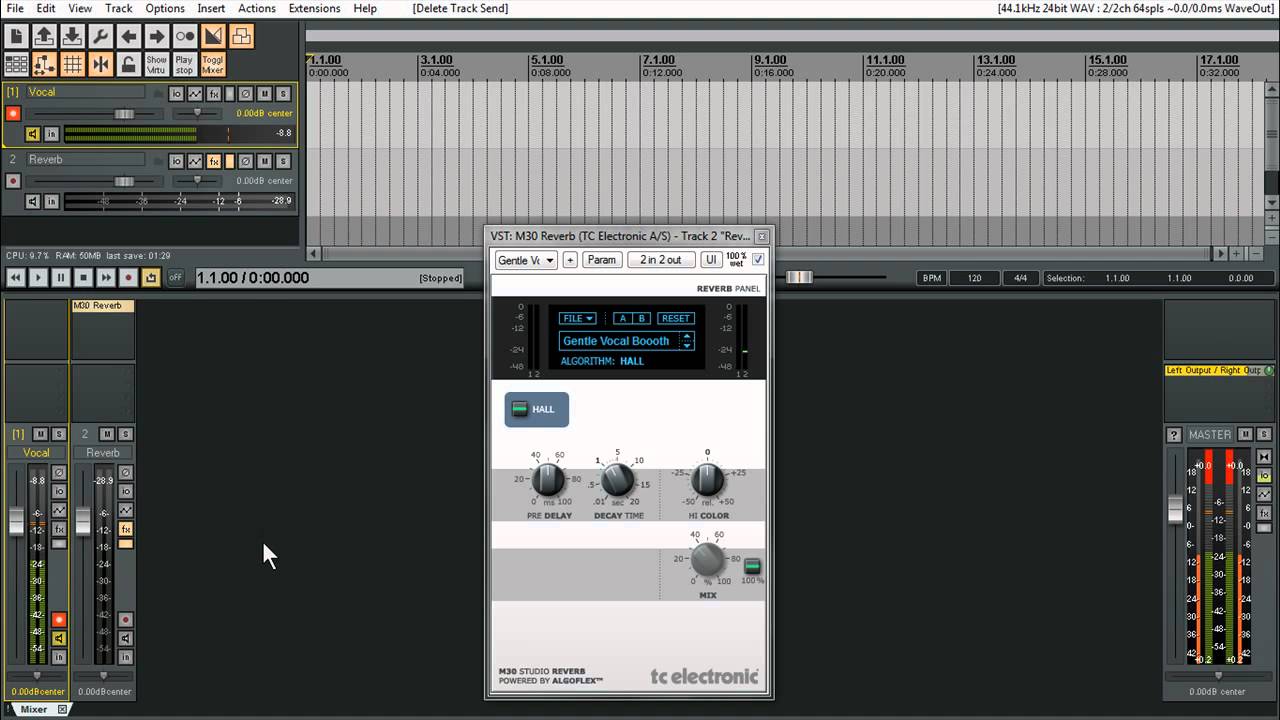Click Vocal track volume fader in track panel

pos(124,114)
